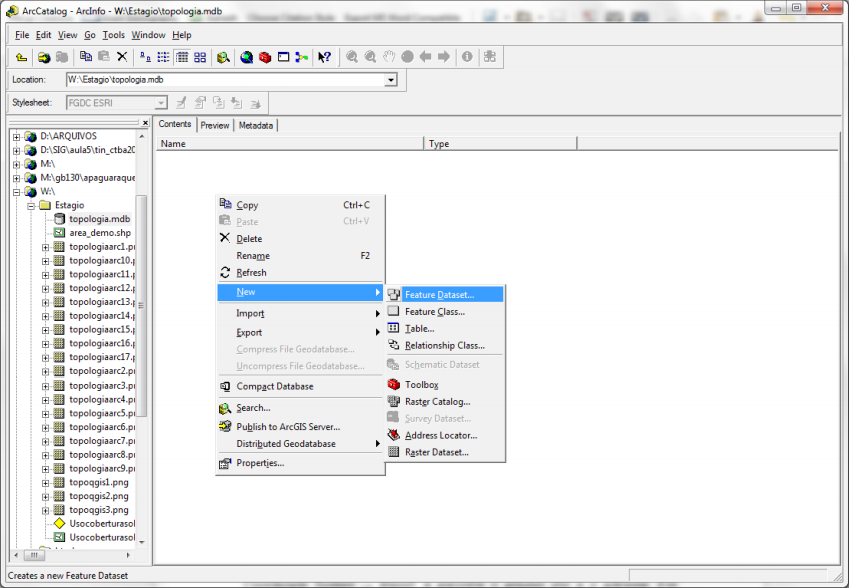This screenshot has height=588, width=849.
Task: Open the ModelBuilder toolbar icon
Action: coord(302,57)
